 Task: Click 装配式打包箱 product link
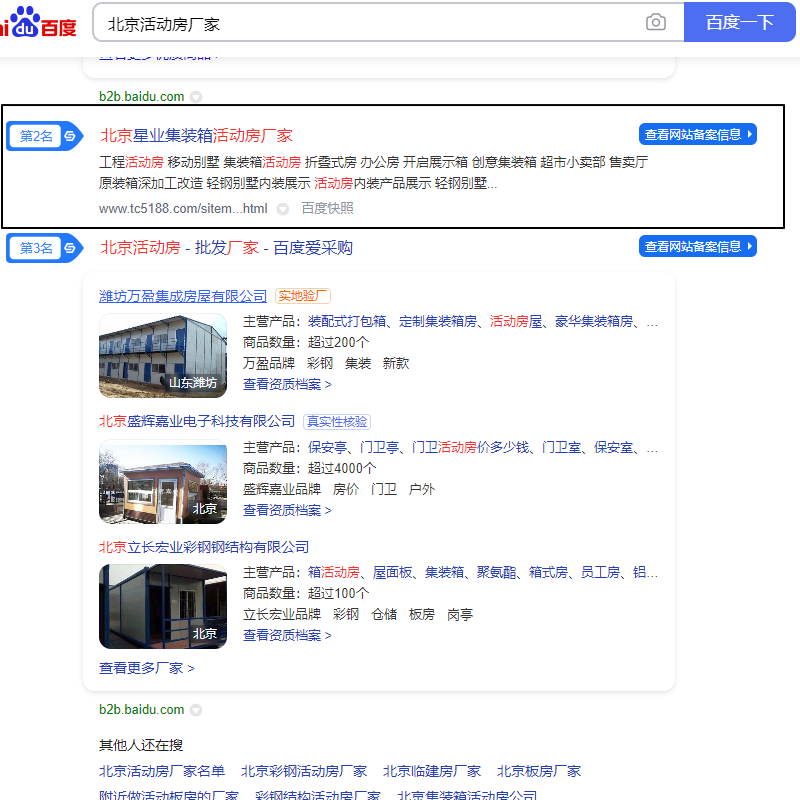point(347,321)
